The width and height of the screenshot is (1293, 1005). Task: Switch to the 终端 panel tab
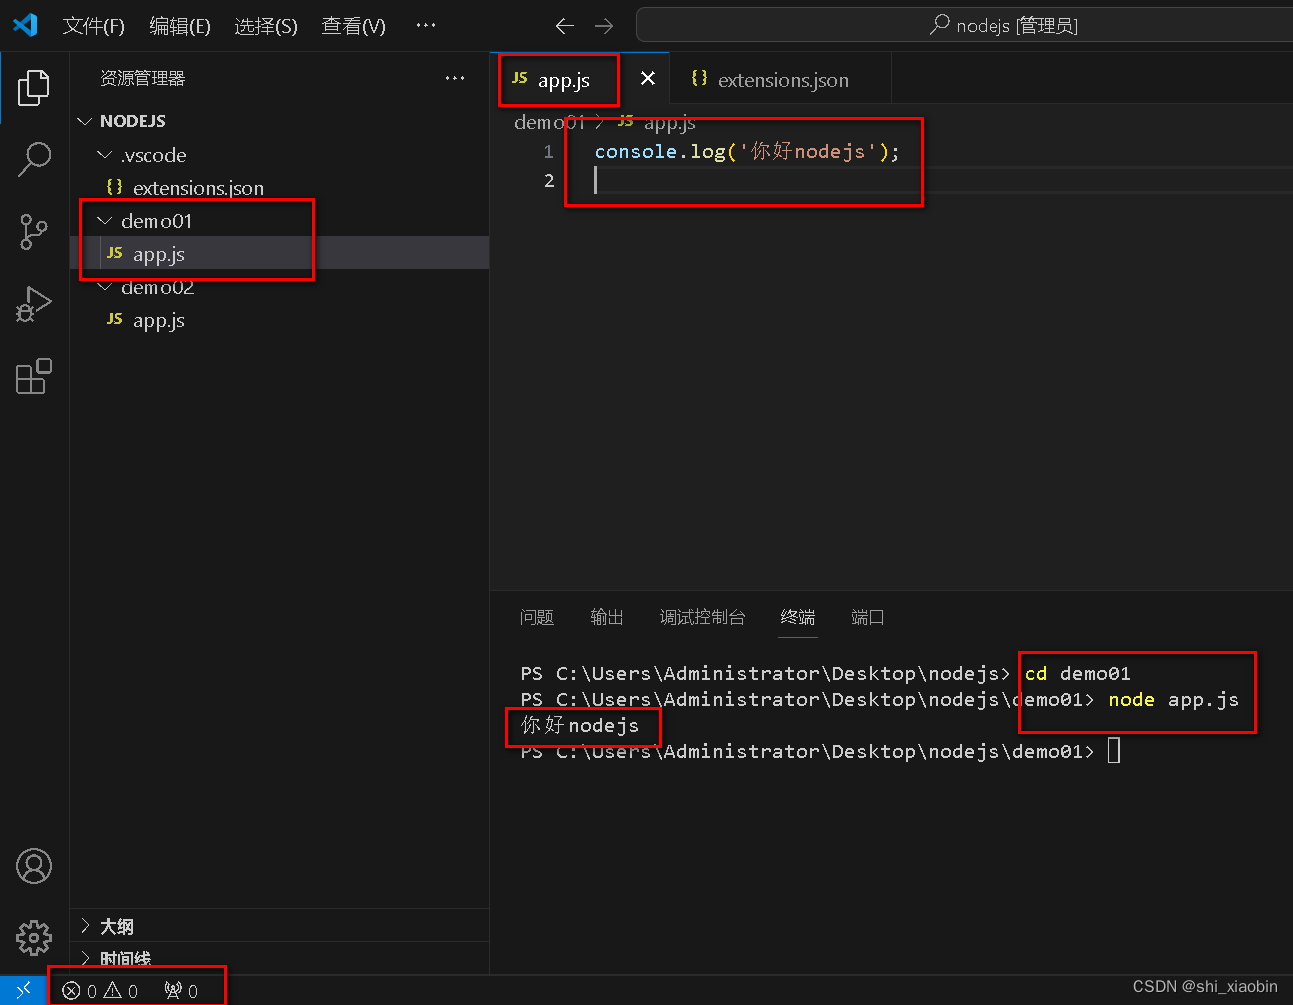pos(798,617)
